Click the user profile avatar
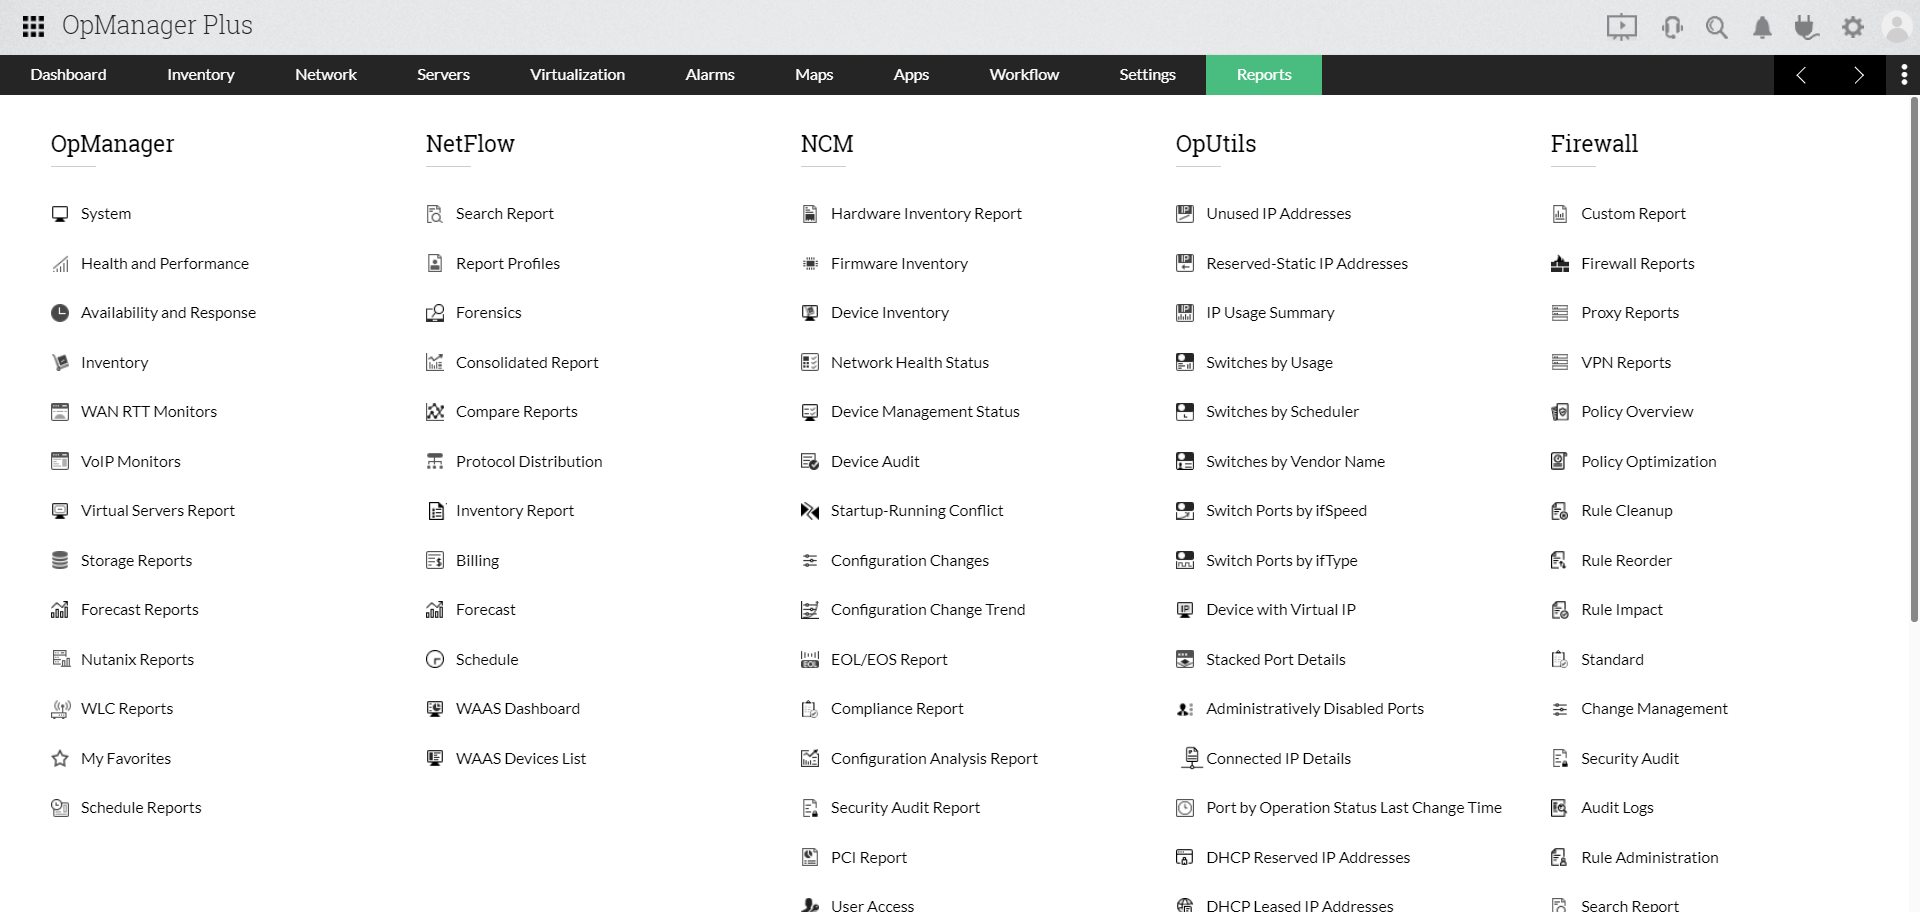This screenshot has height=912, width=1920. point(1899,27)
